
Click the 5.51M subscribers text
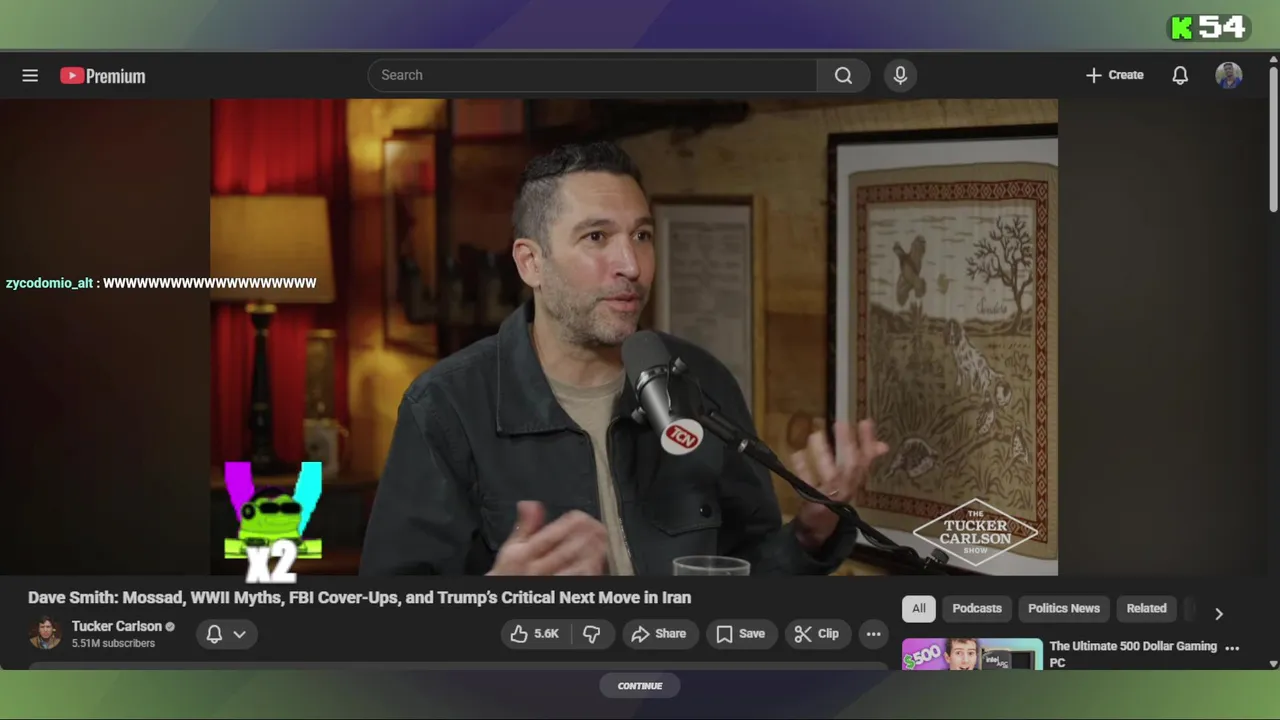click(113, 643)
